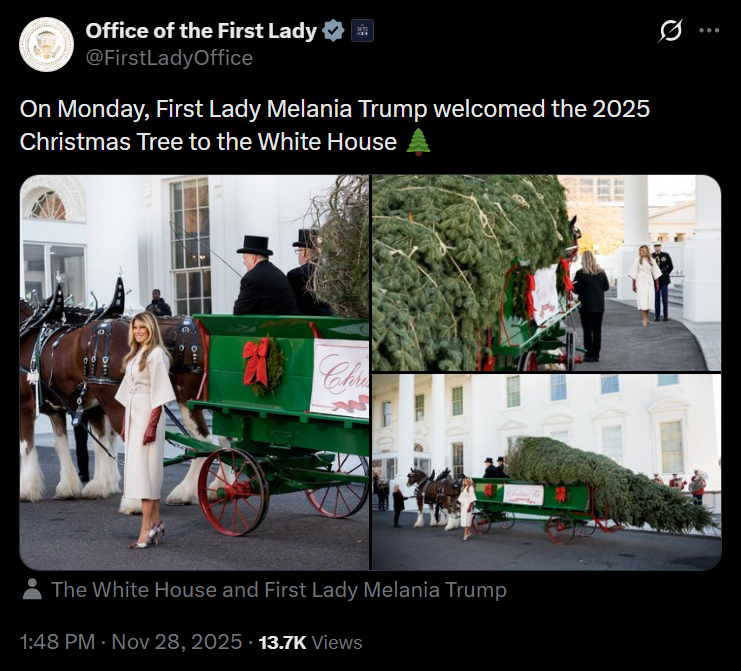Image resolution: width=741 pixels, height=671 pixels.
Task: Open Grok explain-this-post icon
Action: click(671, 31)
